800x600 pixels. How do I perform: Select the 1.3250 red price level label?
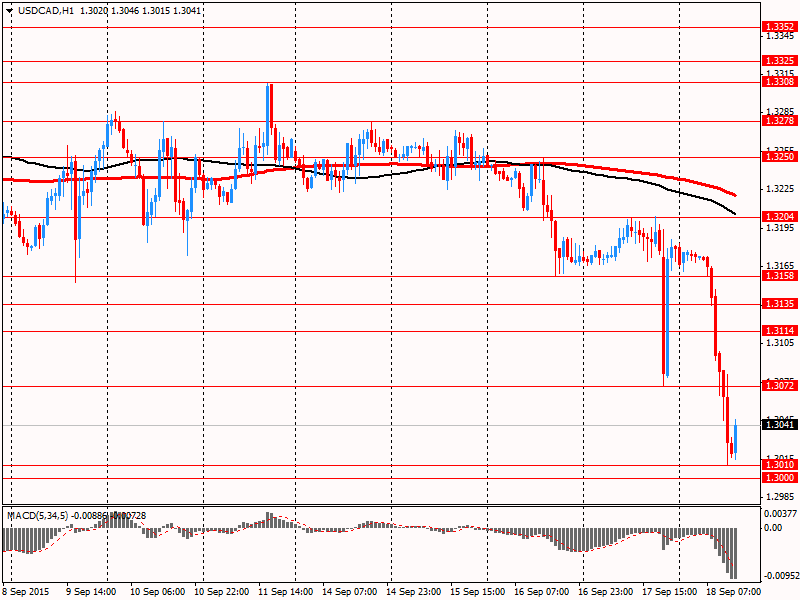point(780,157)
